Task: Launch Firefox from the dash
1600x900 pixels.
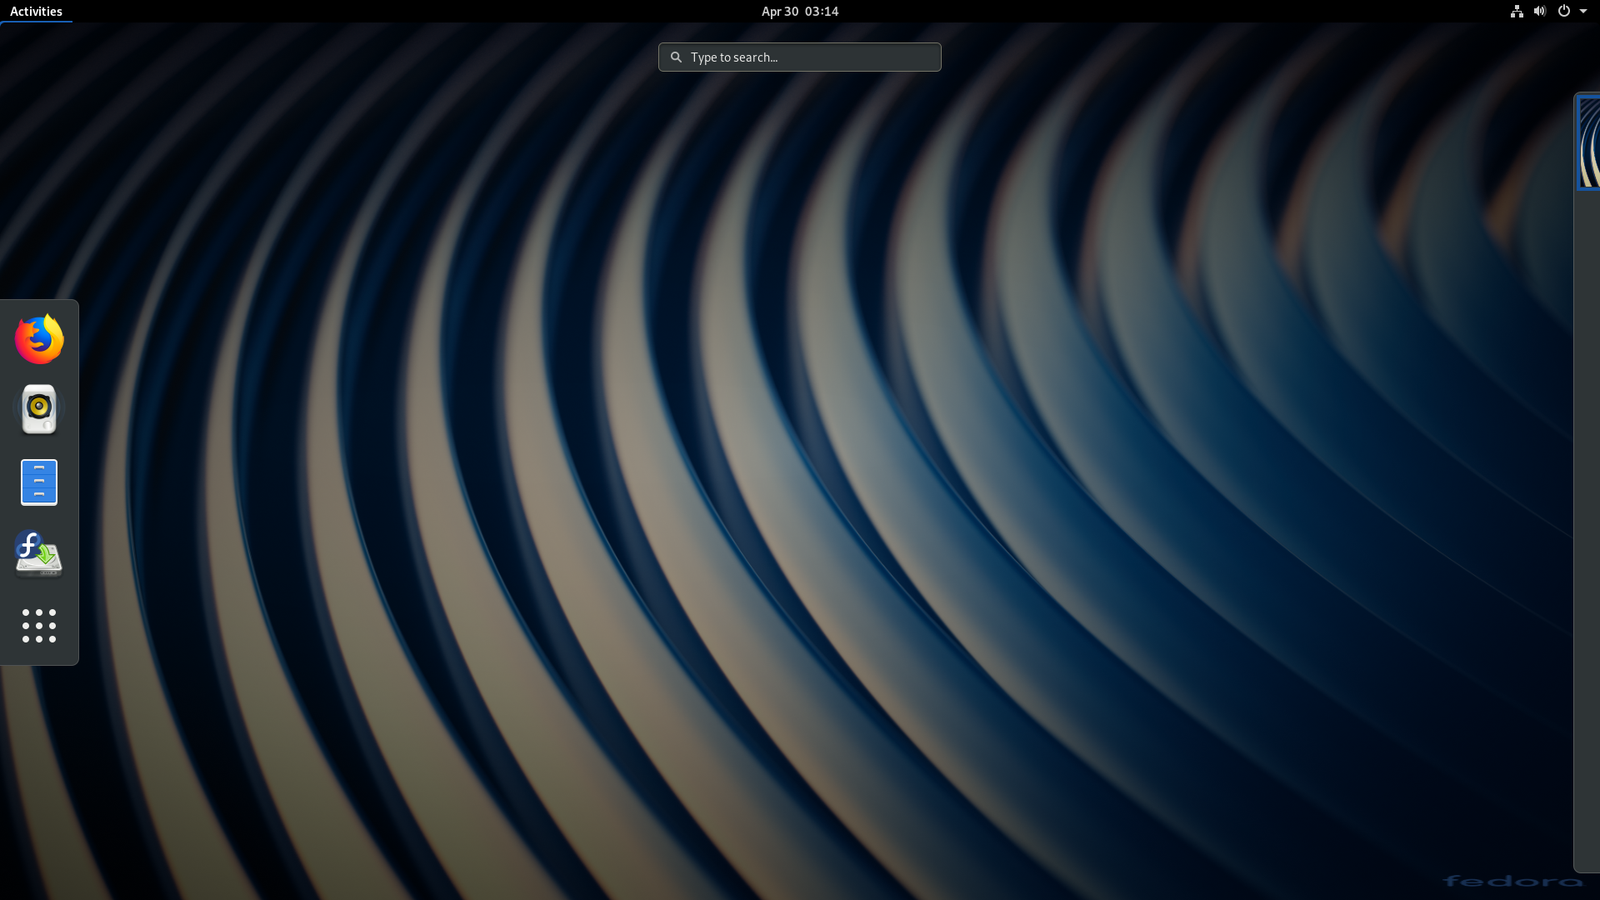Action: click(x=39, y=339)
